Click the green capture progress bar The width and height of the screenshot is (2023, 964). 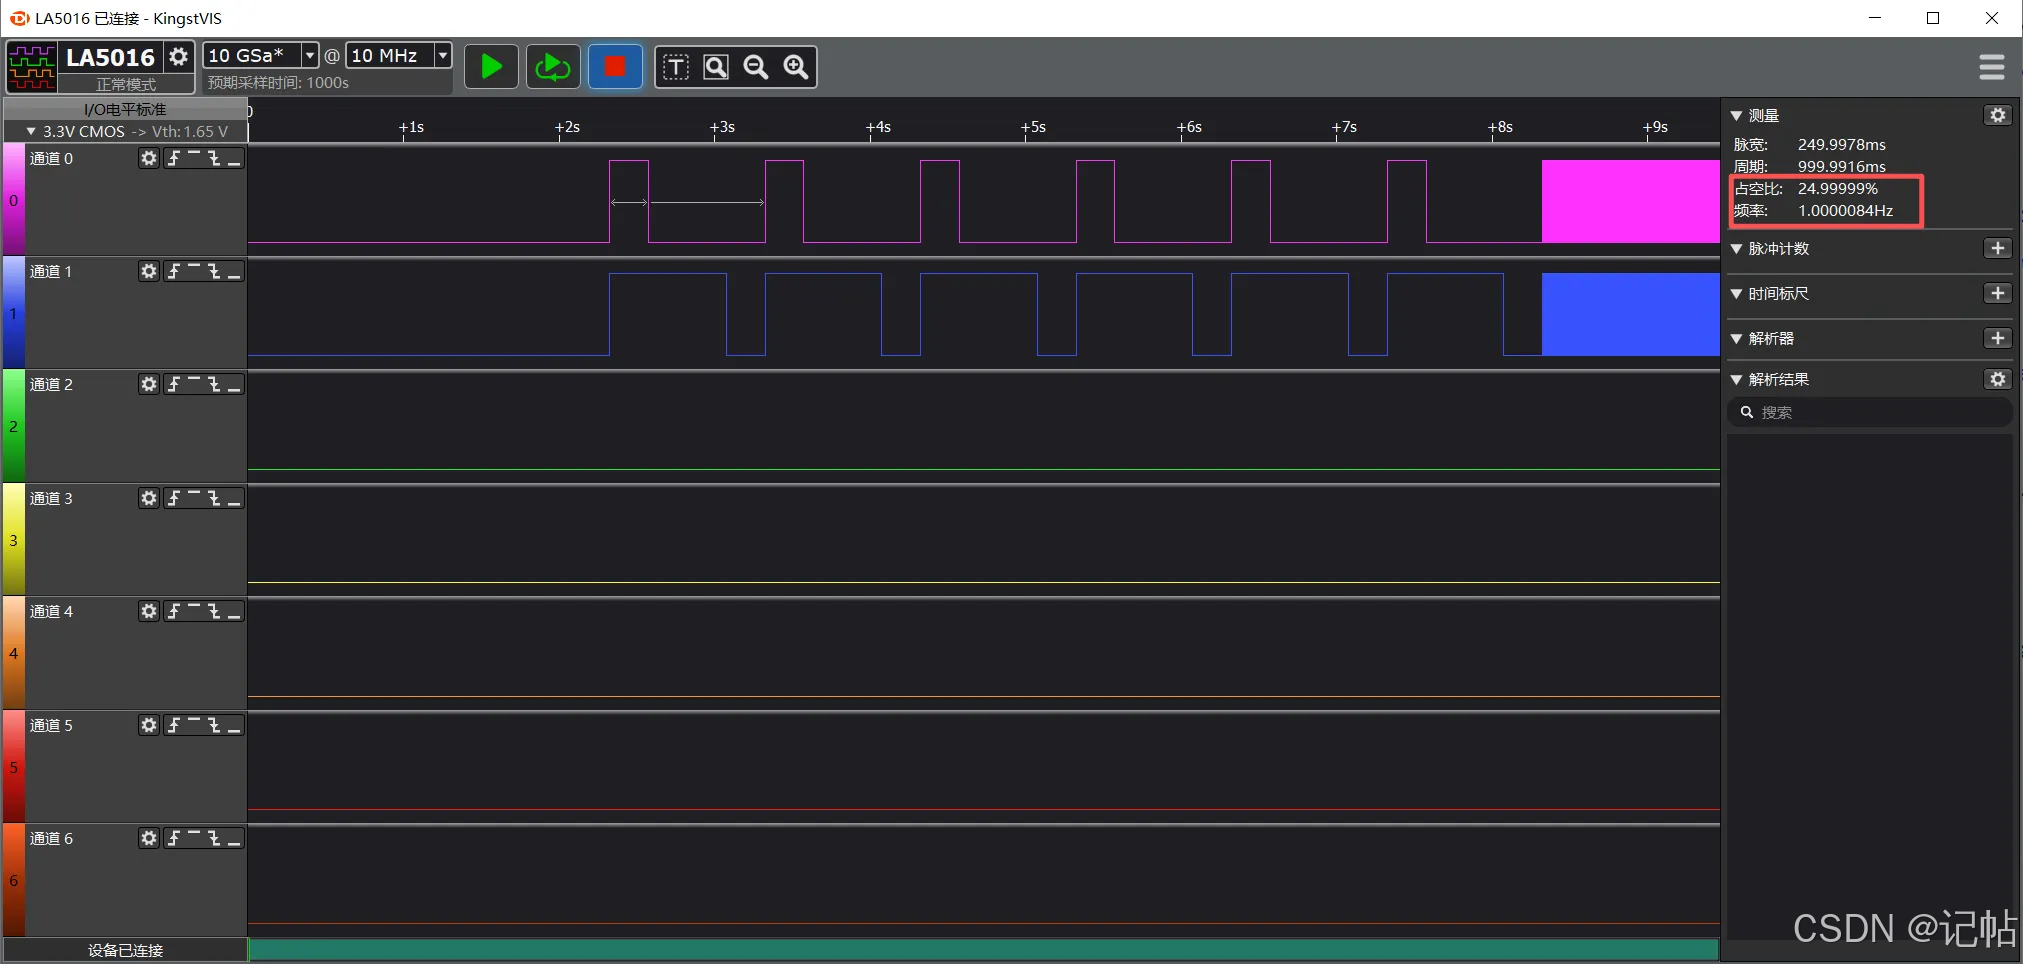(x=984, y=949)
